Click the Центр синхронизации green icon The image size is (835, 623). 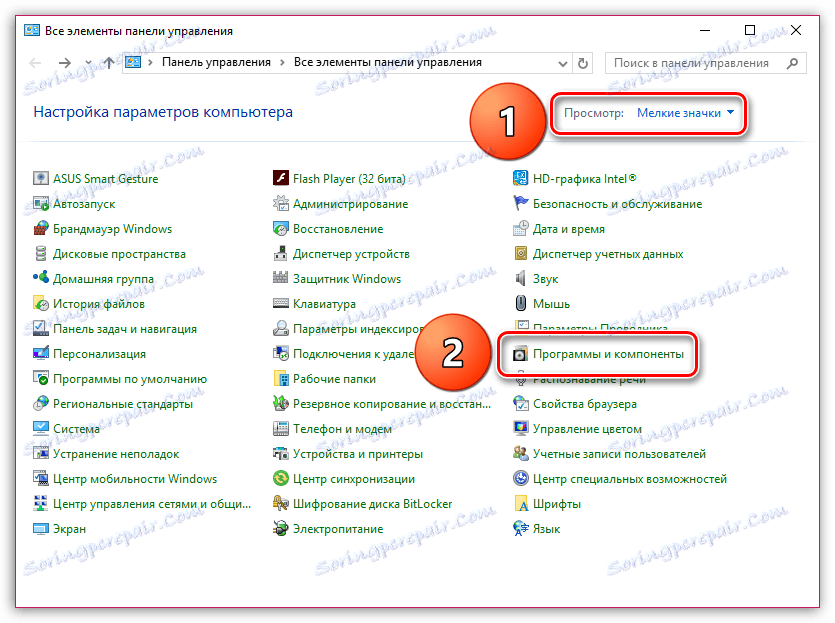coord(281,479)
